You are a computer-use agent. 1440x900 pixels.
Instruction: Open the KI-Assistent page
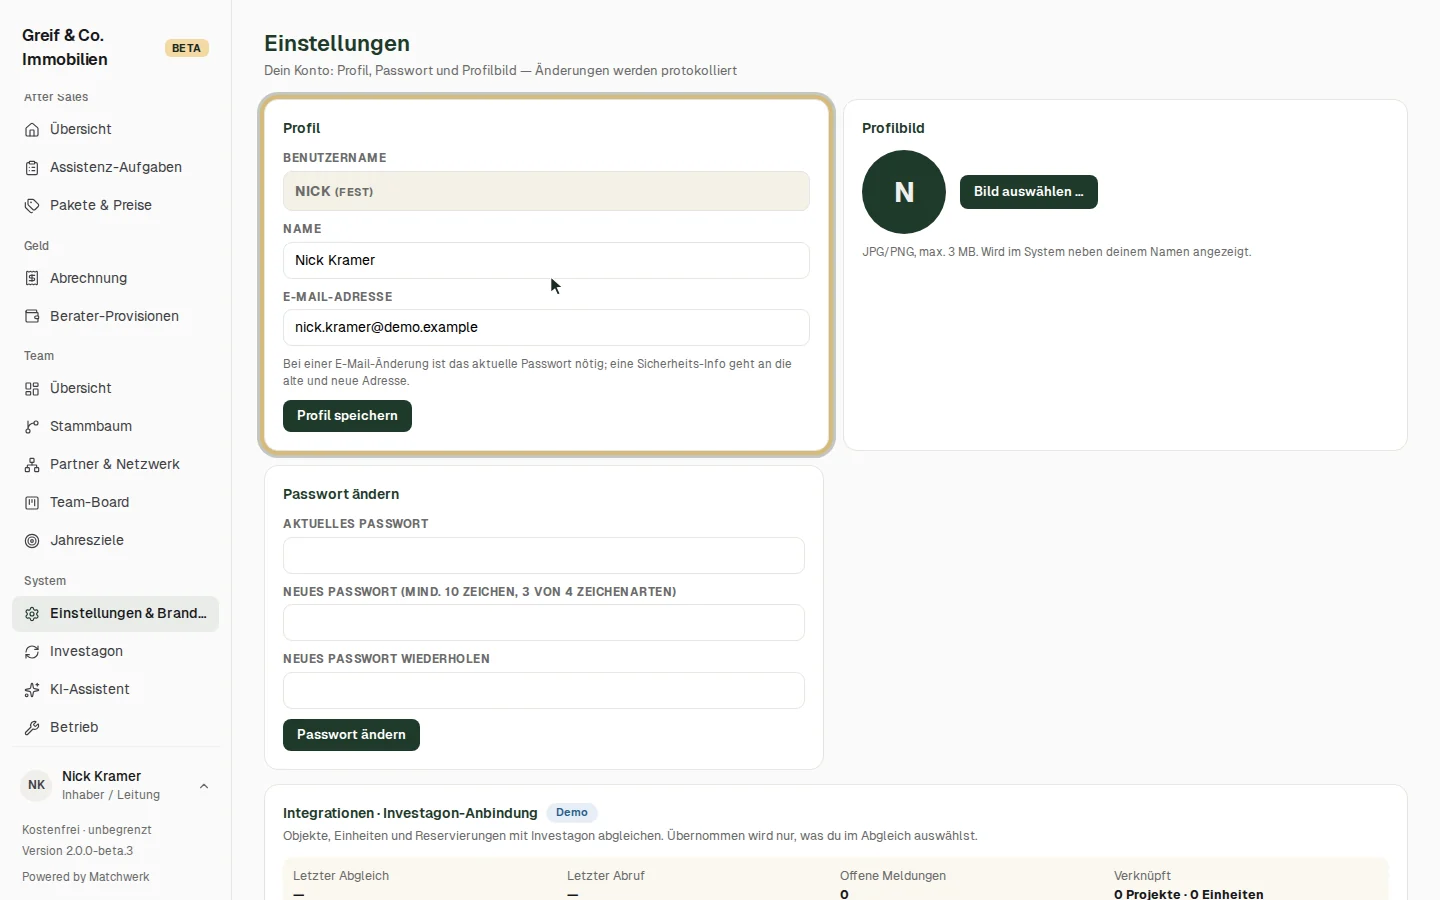tap(115, 690)
